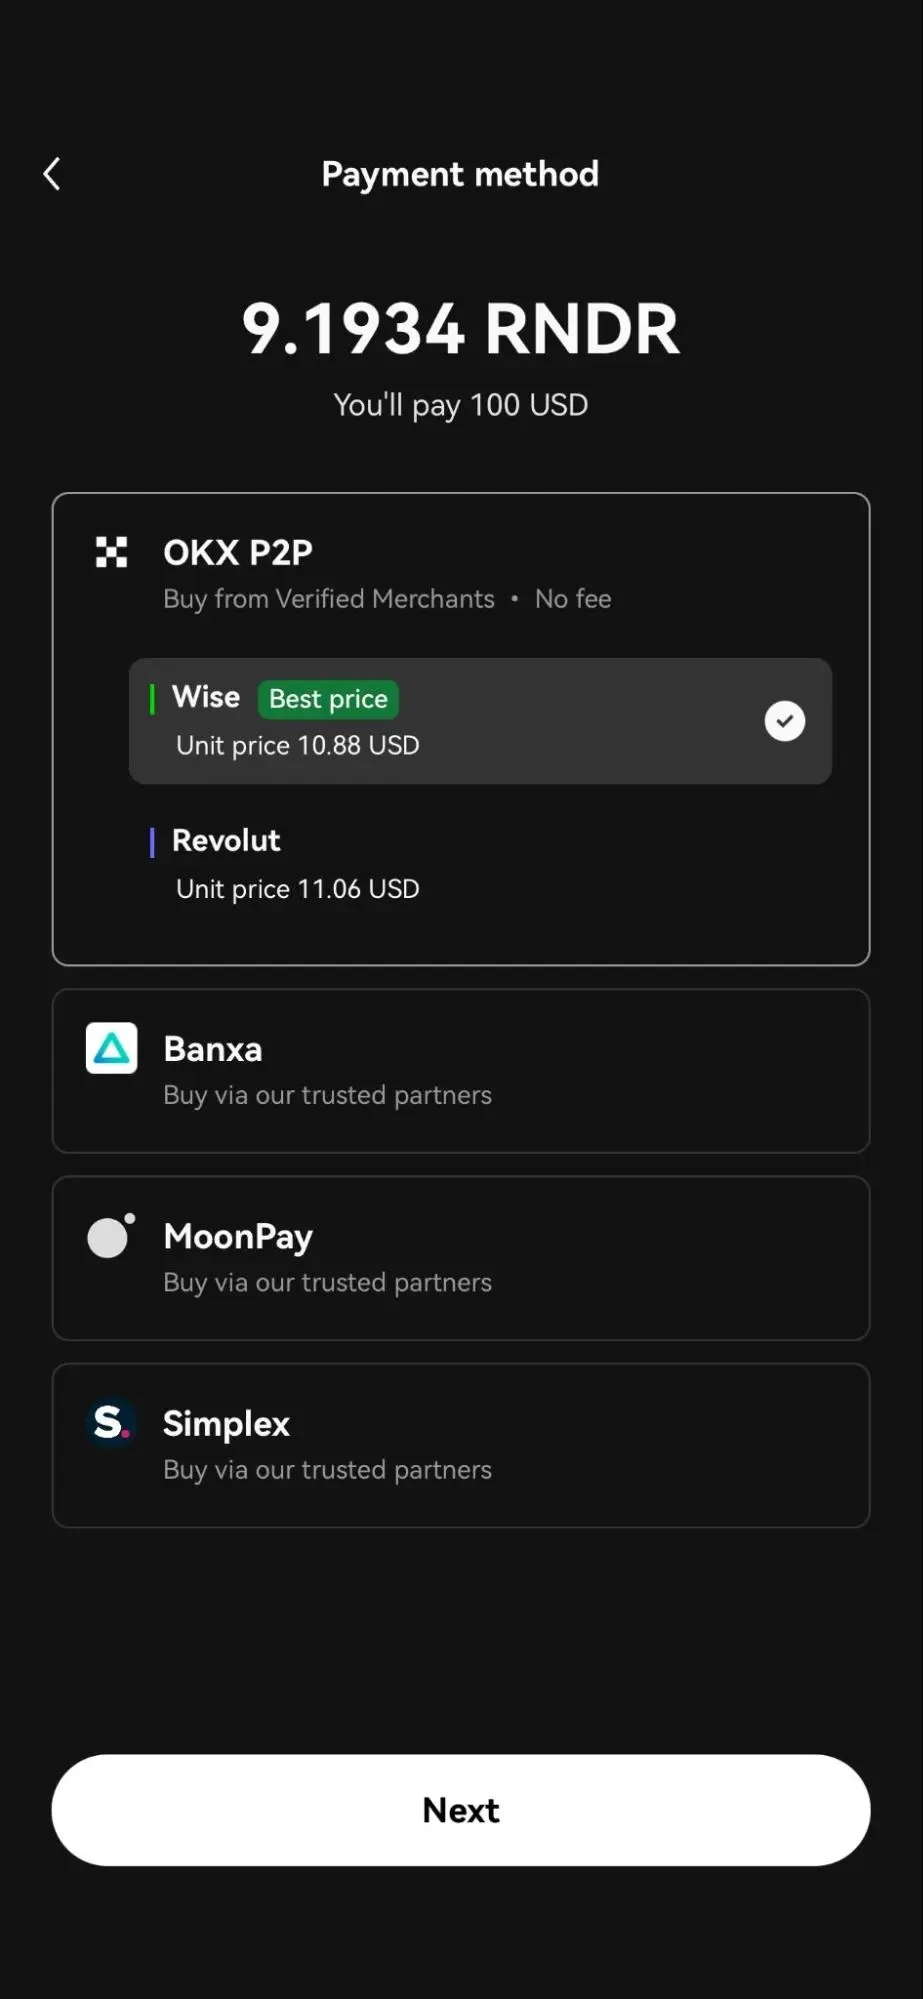The image size is (923, 1999).
Task: Open the OKX P2P section header
Action: click(238, 552)
